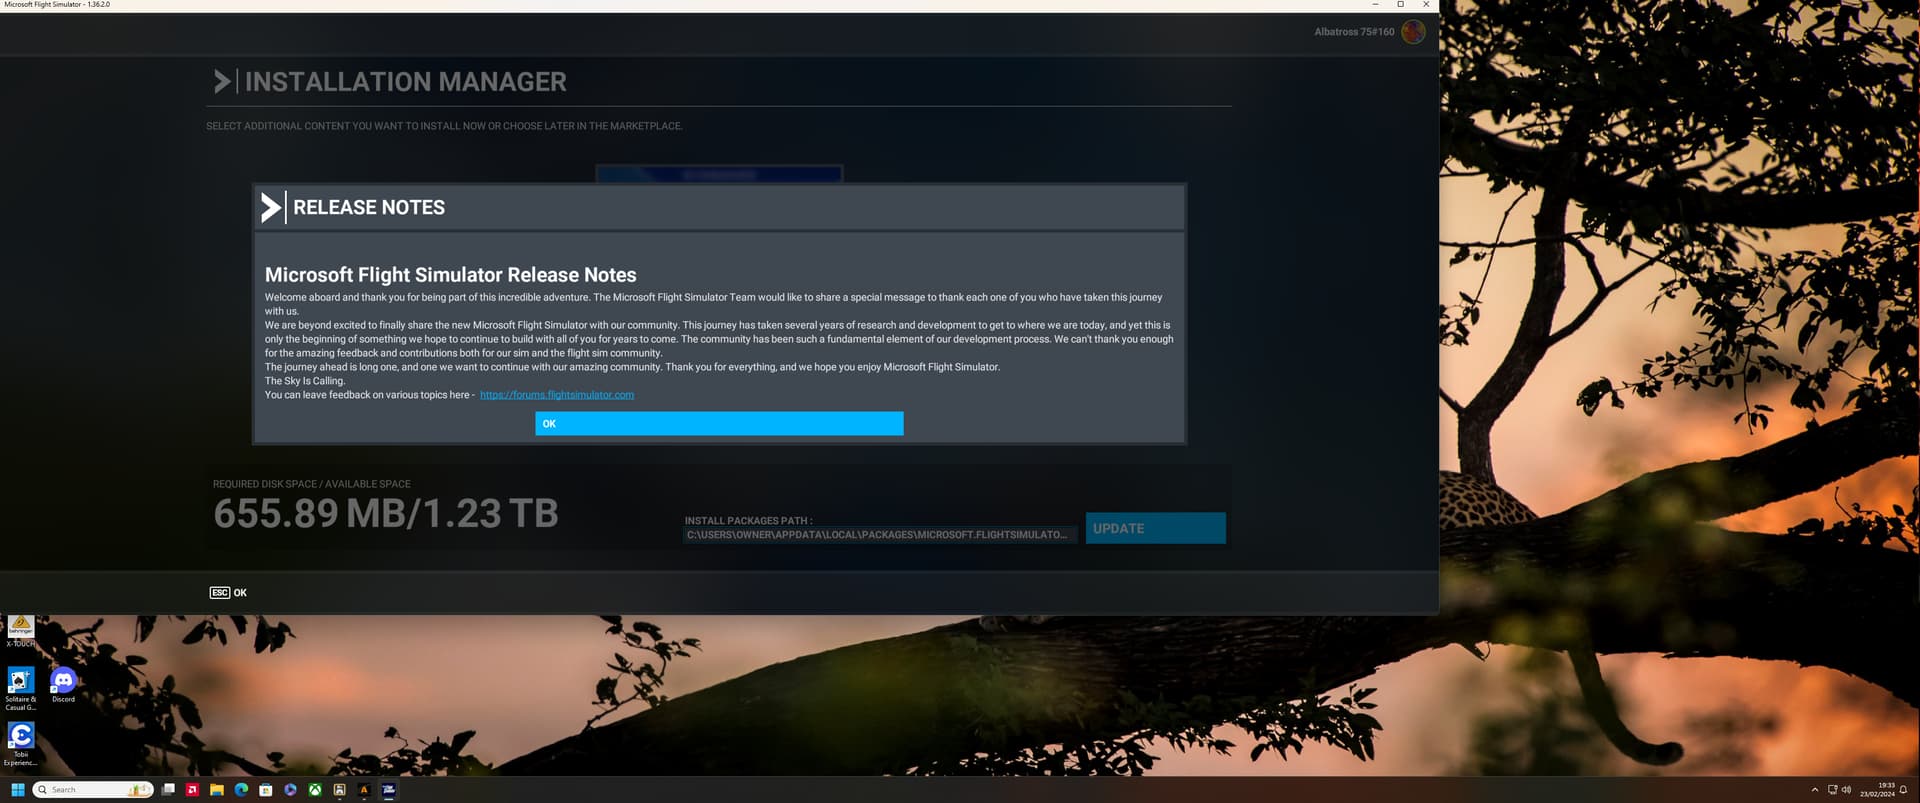Viewport: 1920px width, 803px height.
Task: Show hidden system tray icons
Action: pos(1815,790)
